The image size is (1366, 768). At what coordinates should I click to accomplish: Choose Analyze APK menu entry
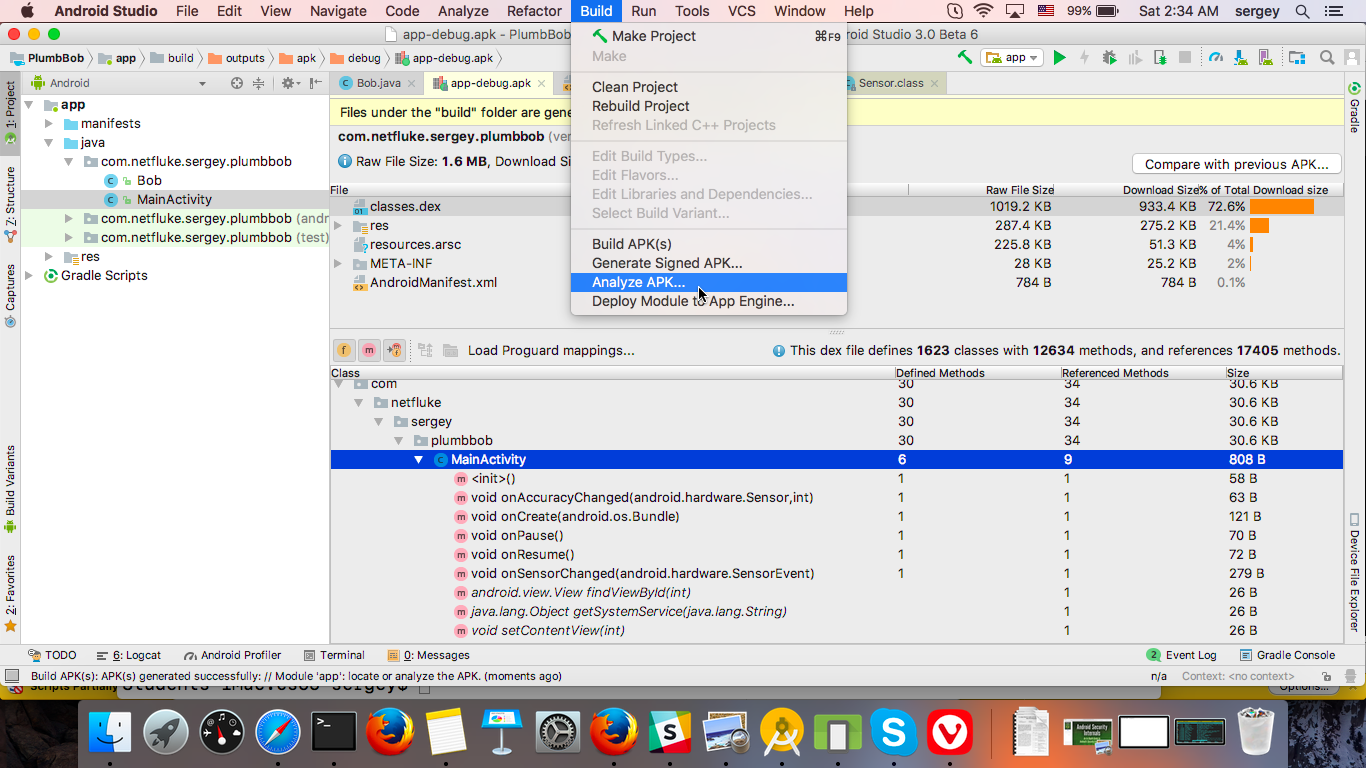[709, 282]
